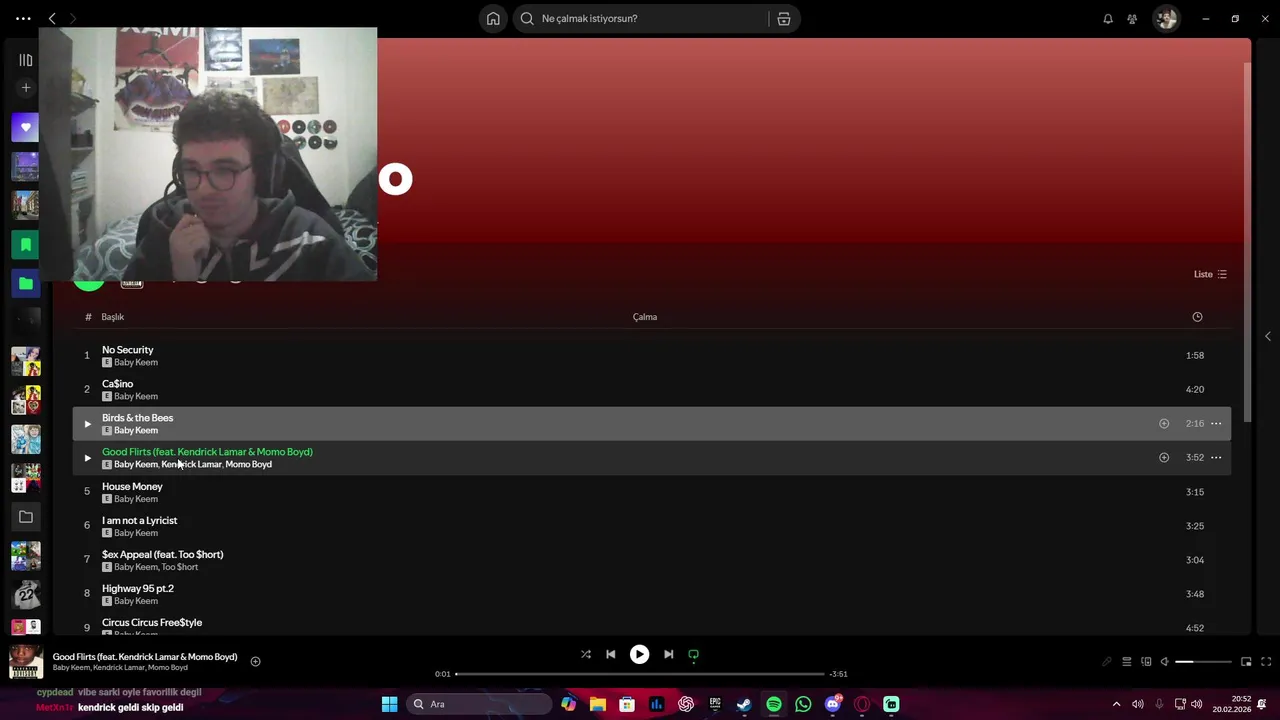Viewport: 1280px width, 720px height.
Task: Select the track Ca$ino
Action: (x=651, y=389)
